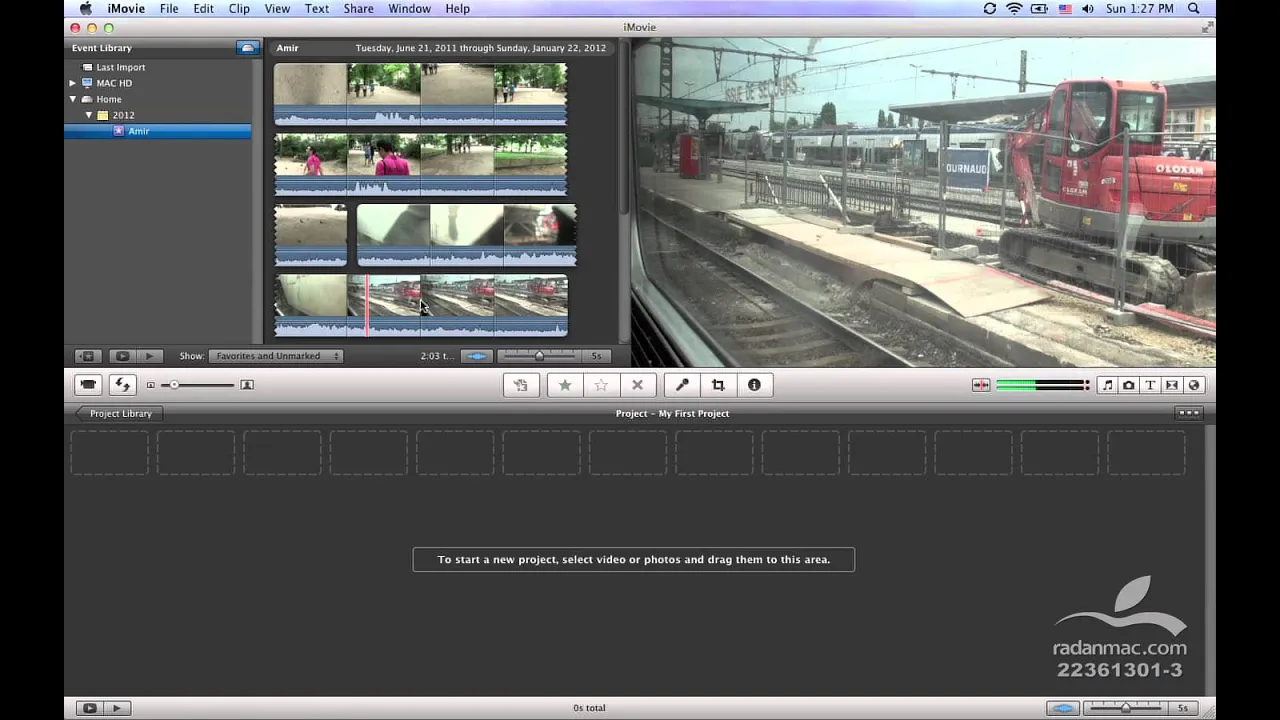The width and height of the screenshot is (1280, 720).
Task: Open voiceover microphone tool
Action: (x=682, y=385)
